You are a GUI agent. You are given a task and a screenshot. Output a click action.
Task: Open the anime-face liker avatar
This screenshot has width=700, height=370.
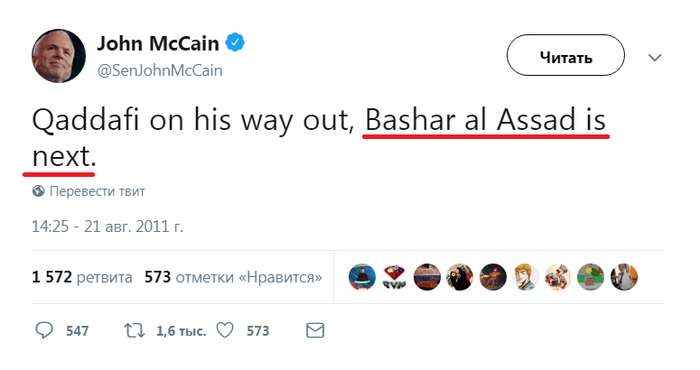(x=526, y=277)
